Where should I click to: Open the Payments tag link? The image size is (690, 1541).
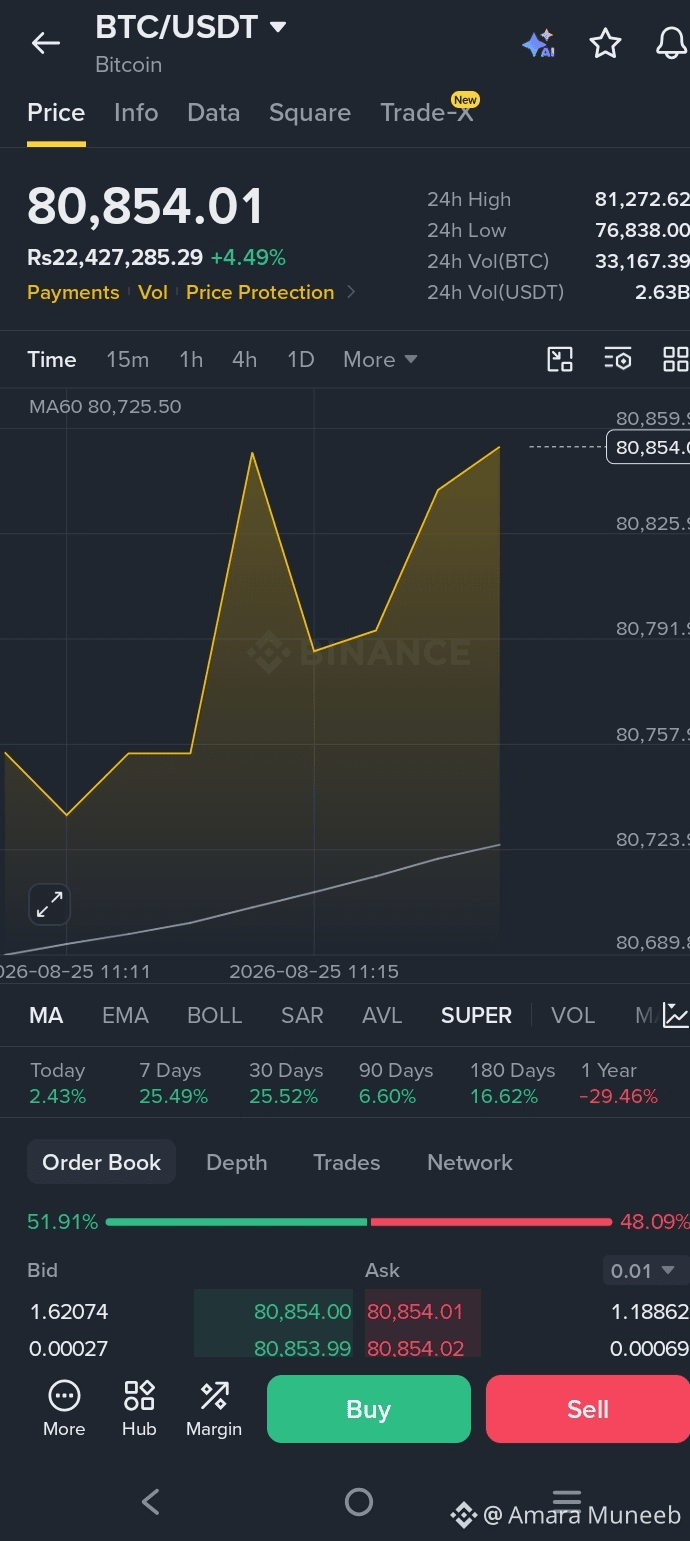(73, 292)
